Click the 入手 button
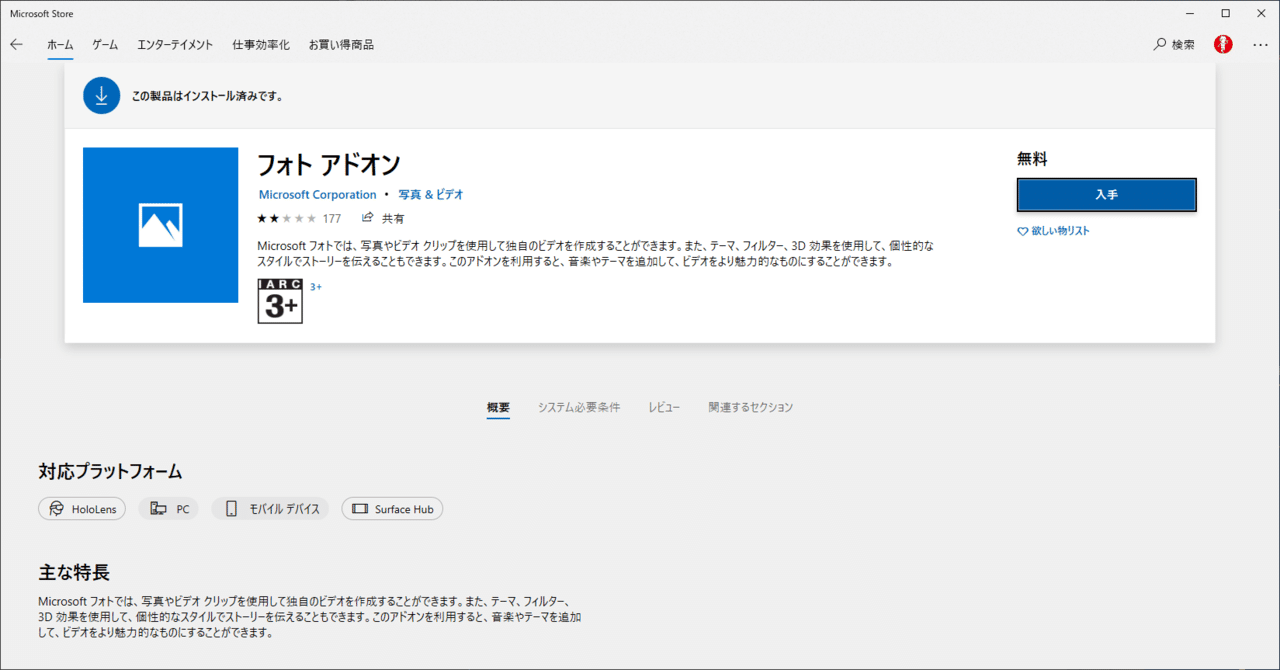The height and width of the screenshot is (670, 1280). [x=1106, y=194]
